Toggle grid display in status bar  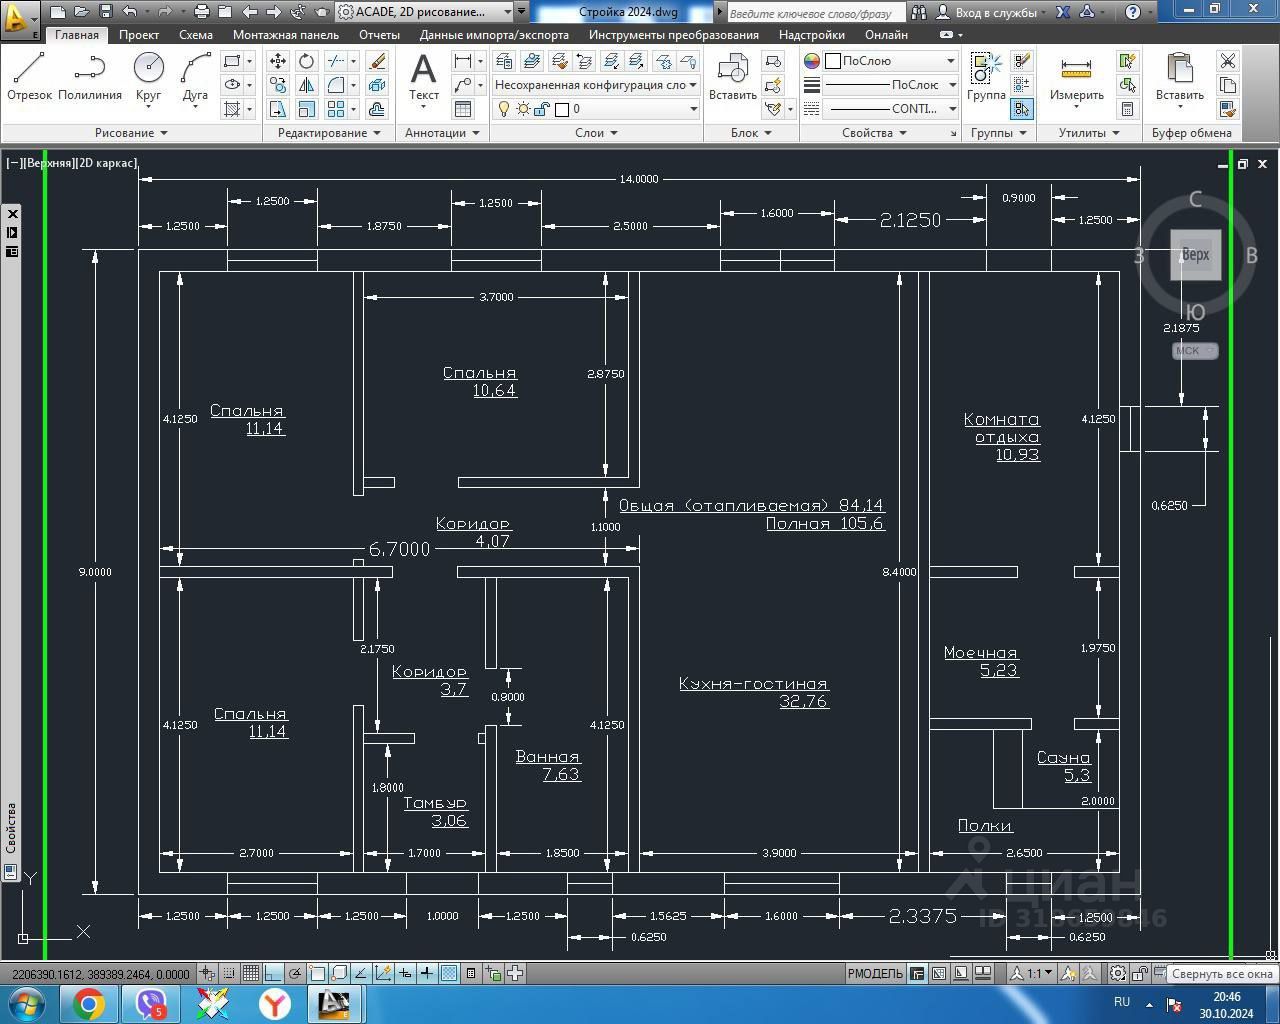[250, 973]
